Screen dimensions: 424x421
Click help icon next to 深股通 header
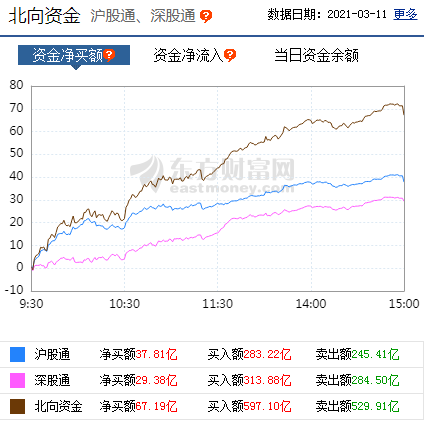[206, 16]
